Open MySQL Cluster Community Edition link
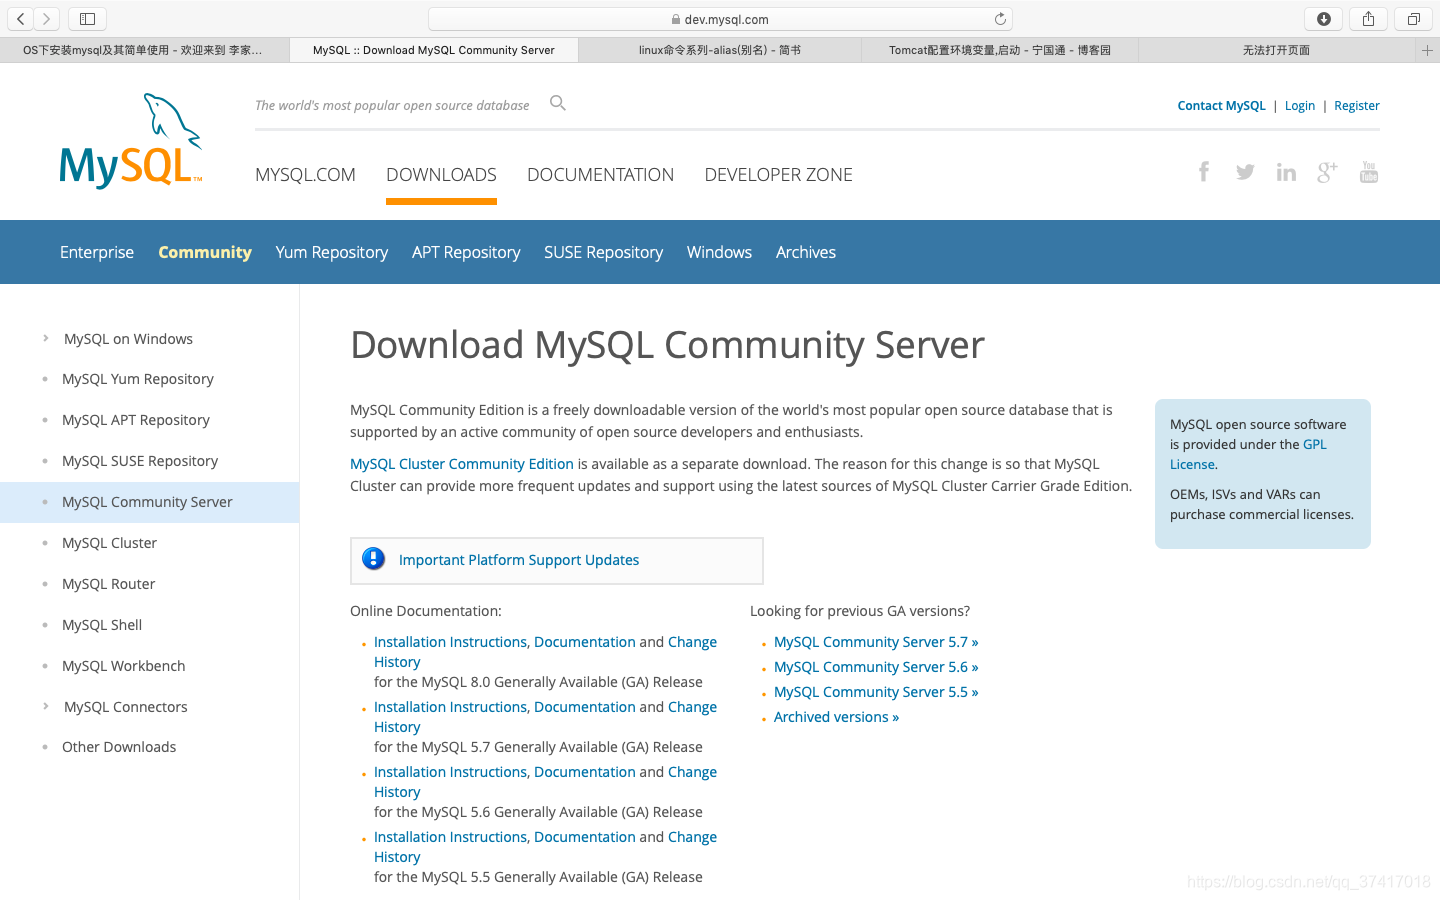 click(x=462, y=464)
